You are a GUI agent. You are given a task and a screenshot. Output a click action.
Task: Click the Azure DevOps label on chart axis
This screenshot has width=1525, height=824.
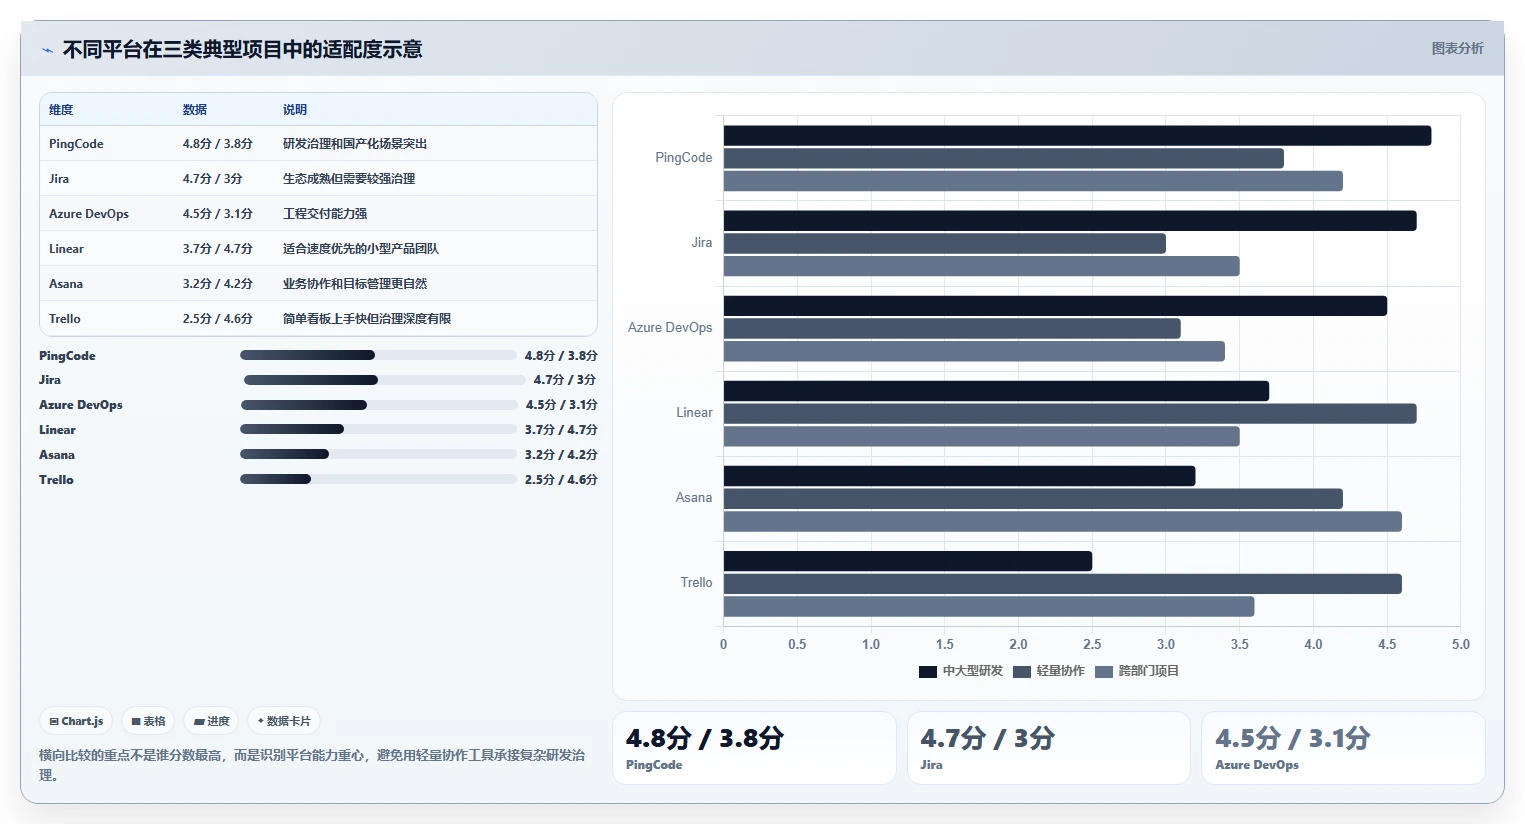tap(670, 328)
